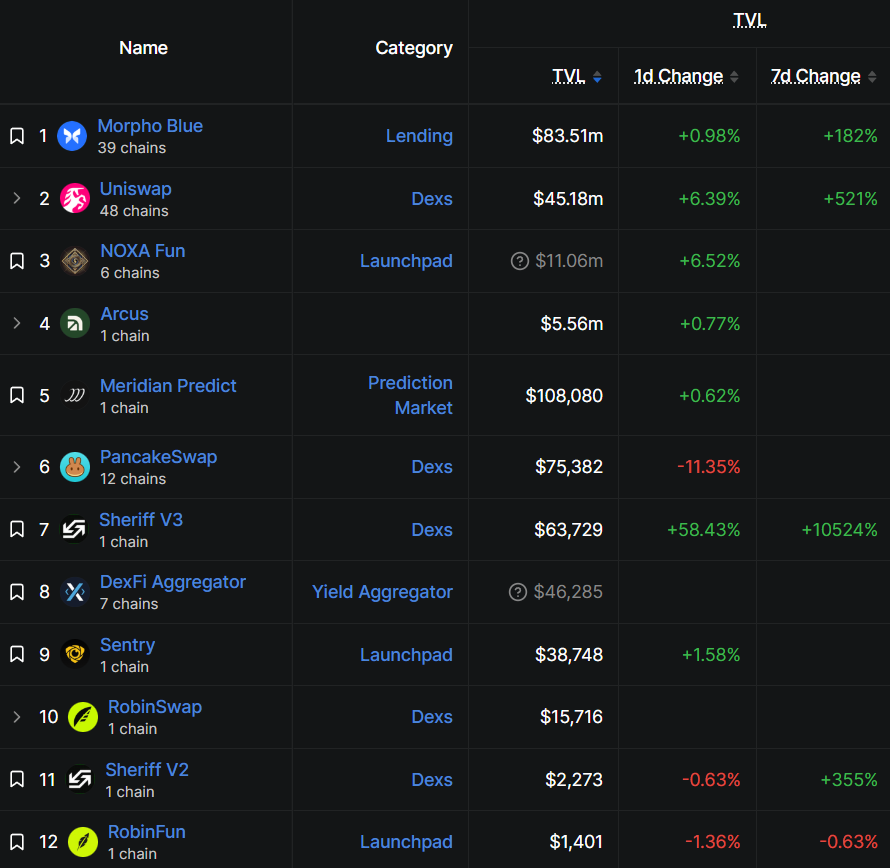Click the Sheriff V2 logo

[80, 779]
